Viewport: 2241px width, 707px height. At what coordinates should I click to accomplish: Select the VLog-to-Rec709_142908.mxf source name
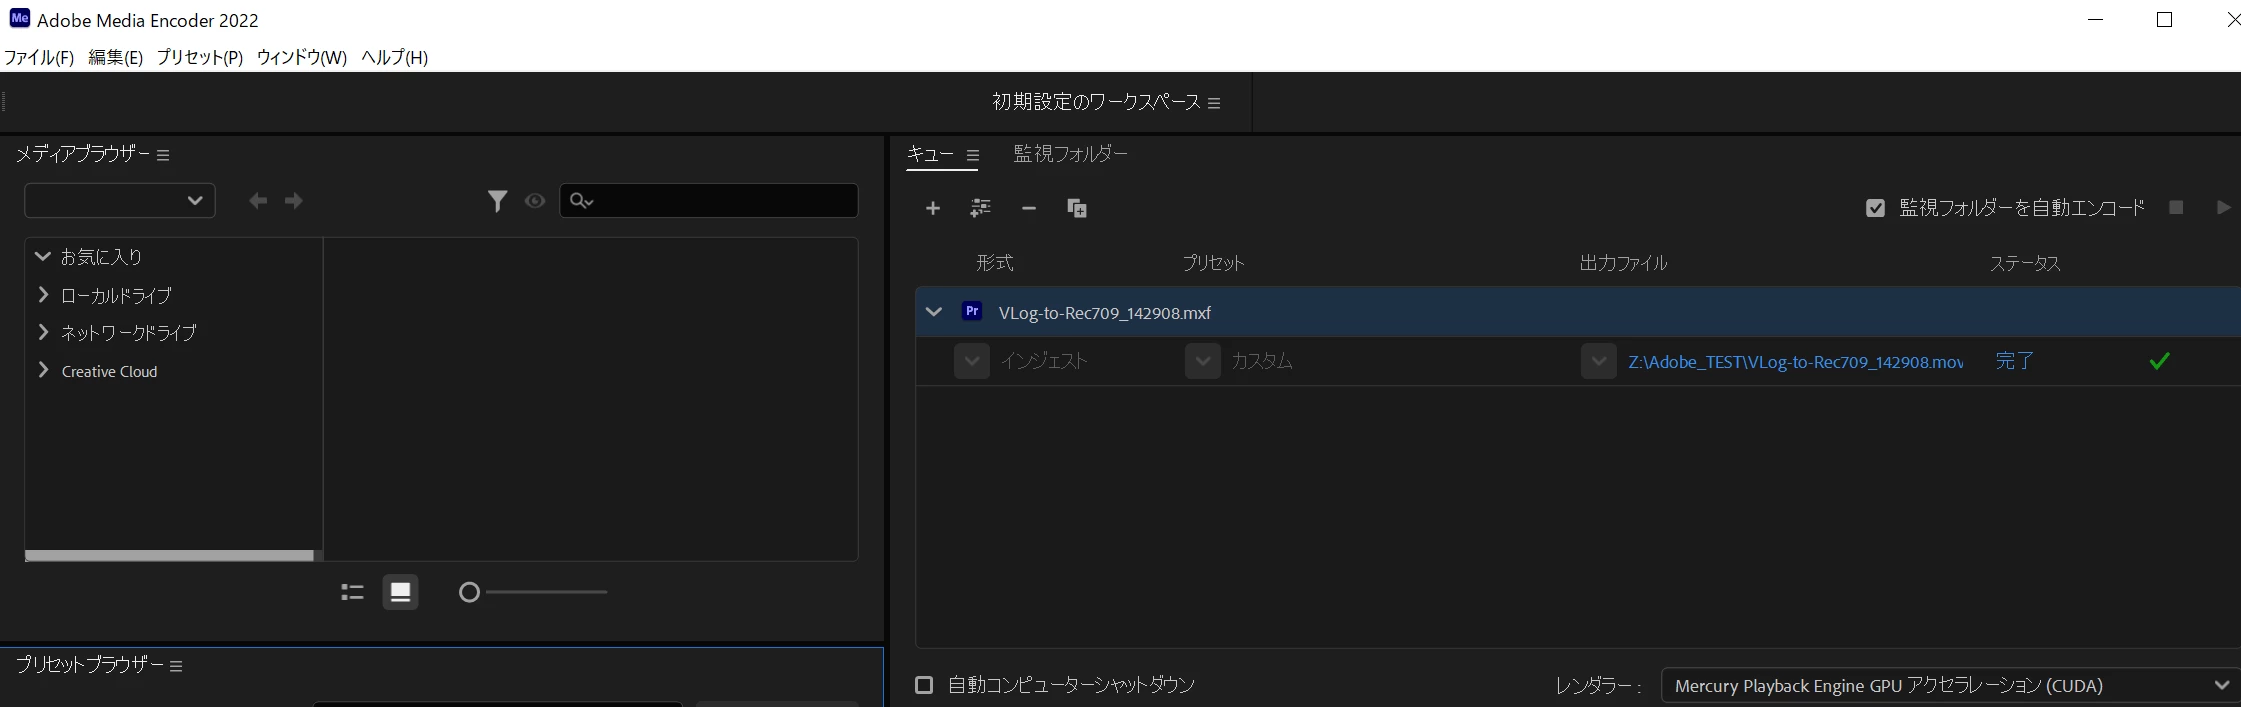click(x=1105, y=313)
